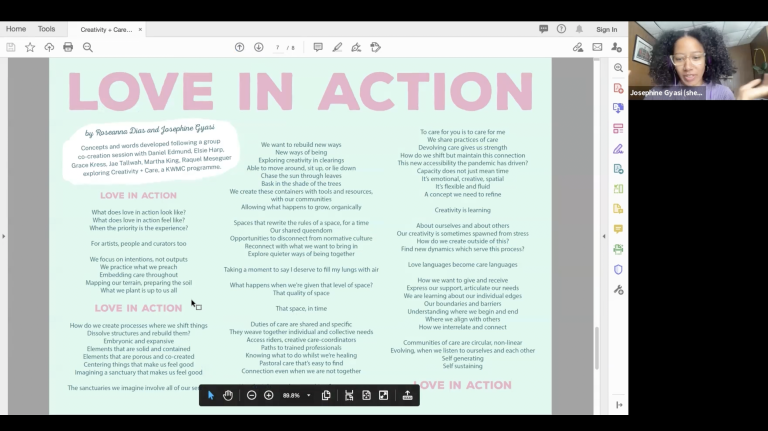Click the zoom out minus button

pyautogui.click(x=251, y=395)
